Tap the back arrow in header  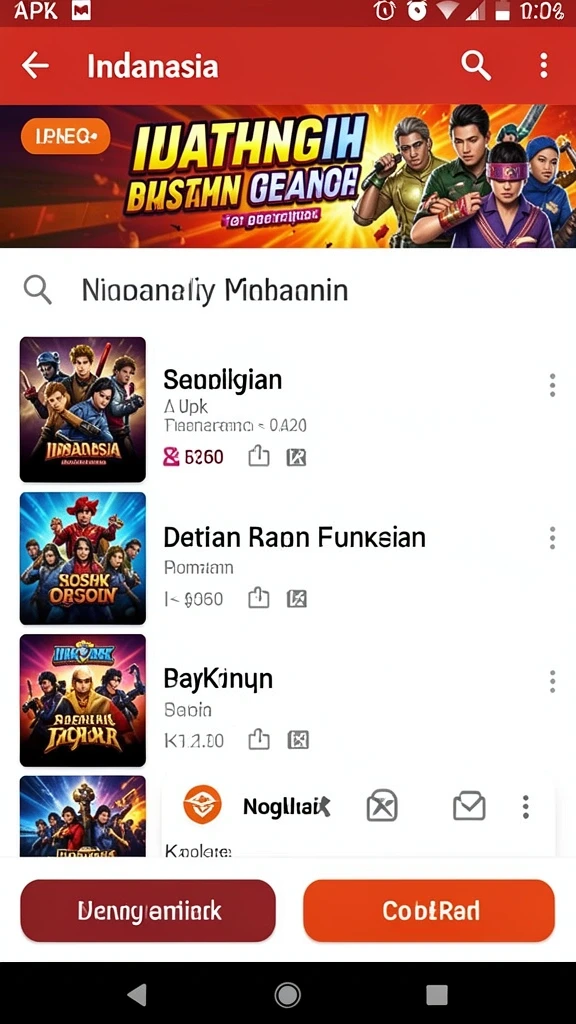point(35,66)
